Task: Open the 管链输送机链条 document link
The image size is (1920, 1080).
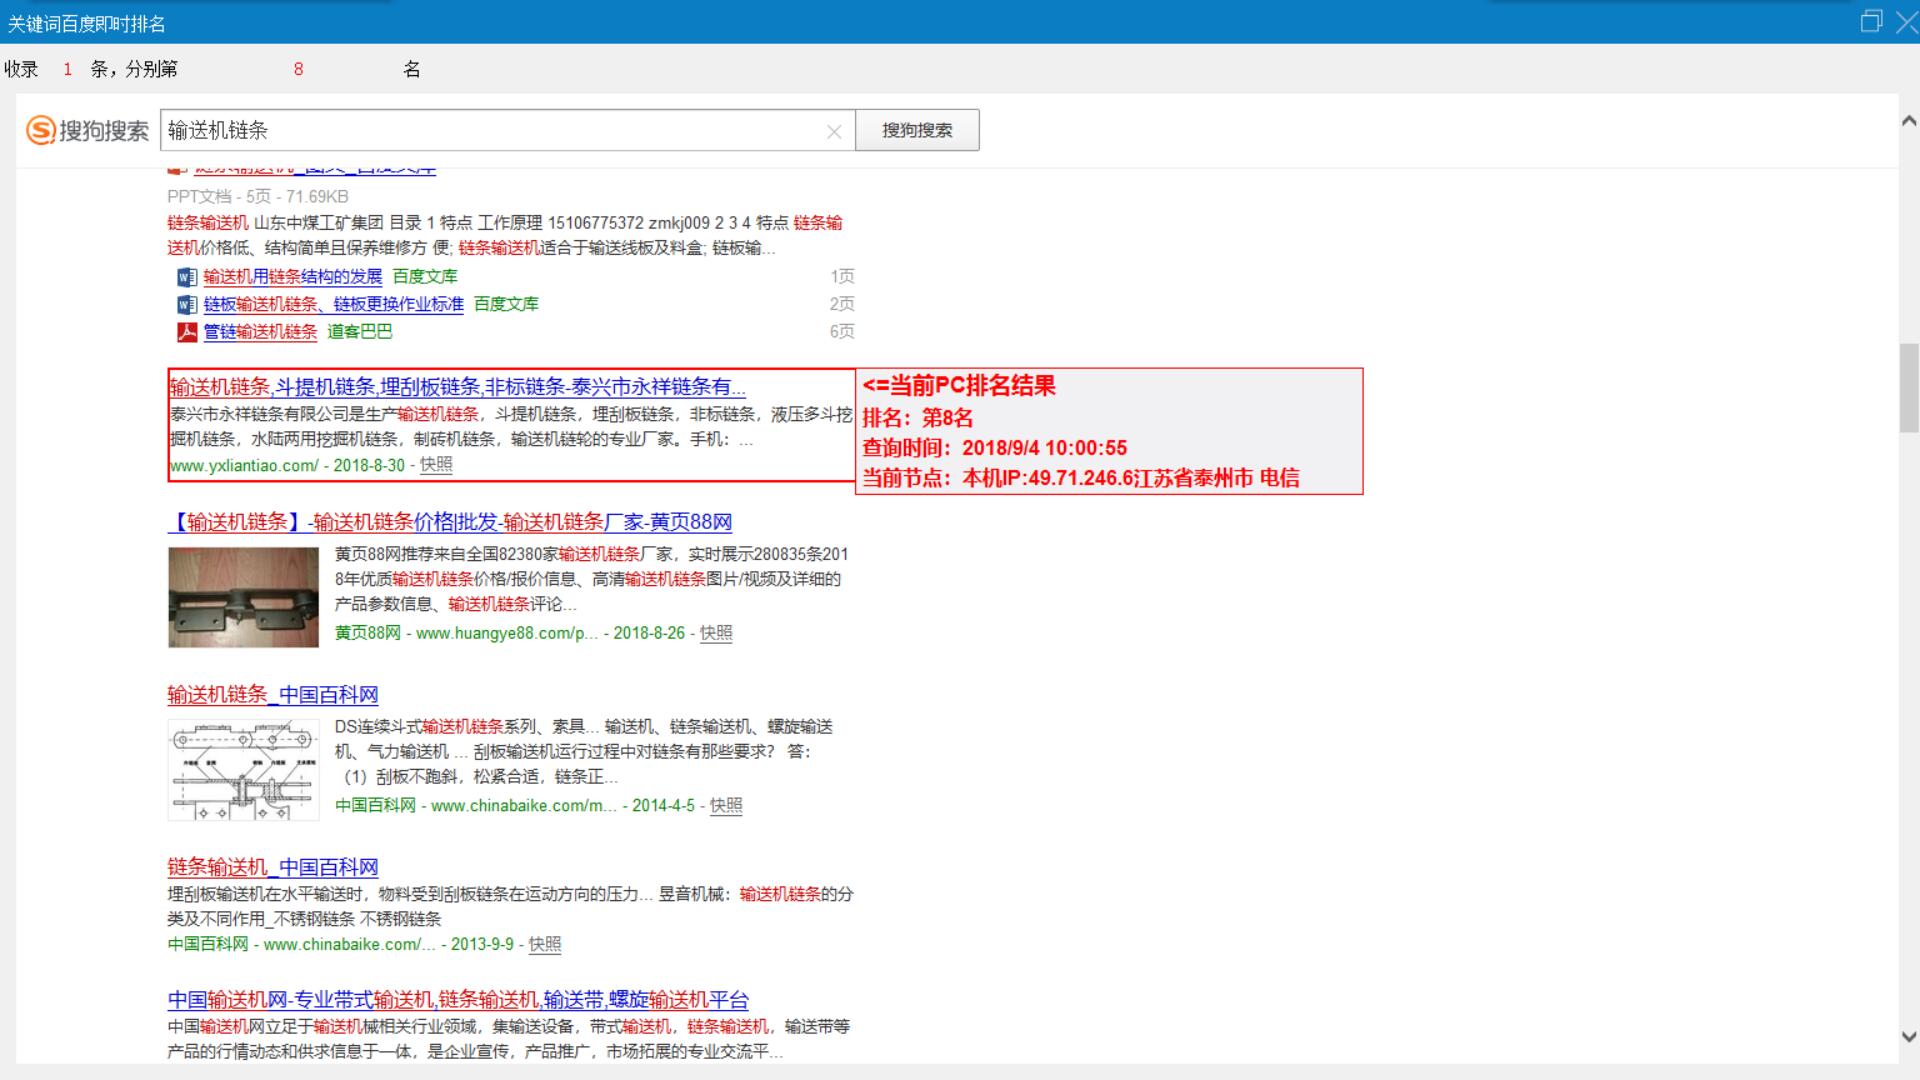Action: (260, 332)
